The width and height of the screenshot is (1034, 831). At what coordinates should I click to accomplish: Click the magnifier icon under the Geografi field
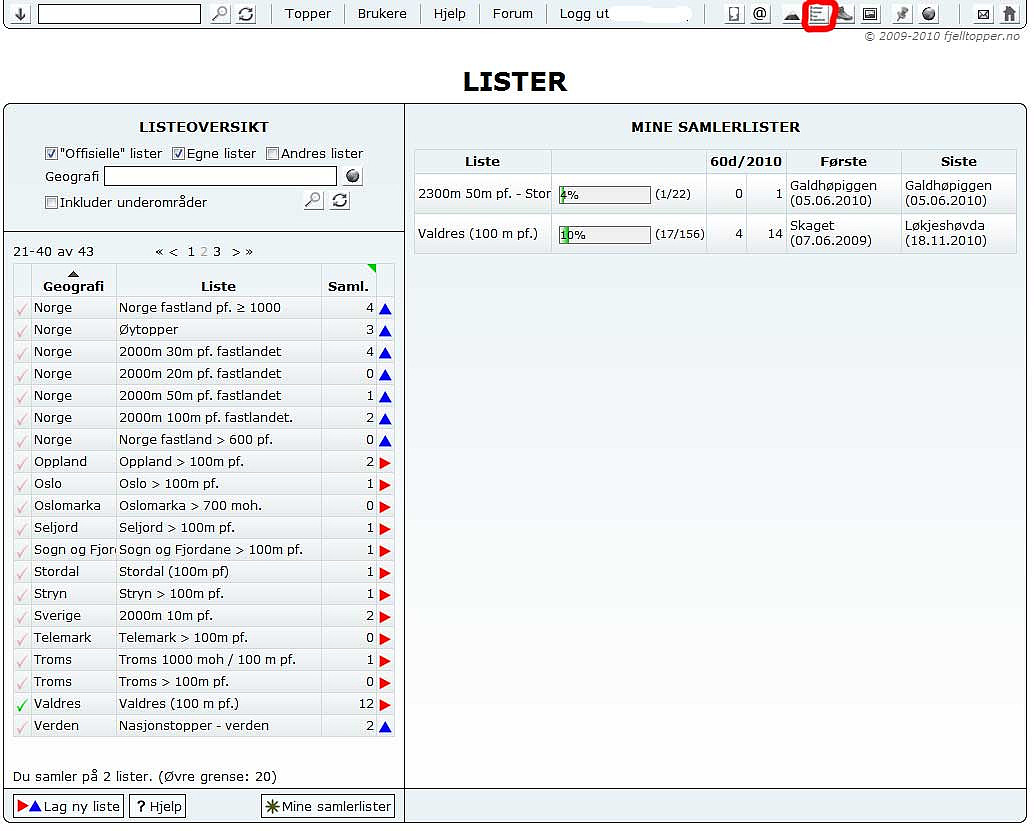(x=313, y=200)
